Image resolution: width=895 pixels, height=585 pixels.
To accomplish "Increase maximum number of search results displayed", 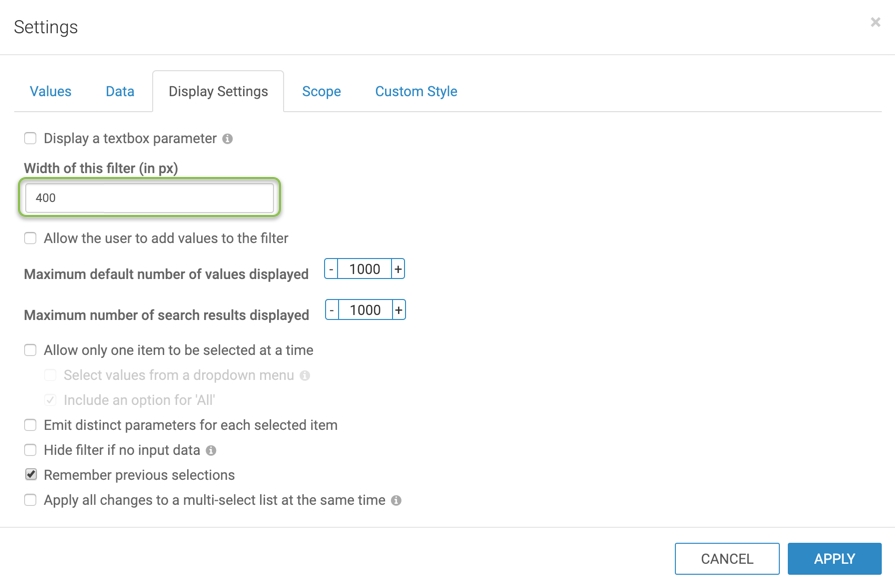I will coord(398,310).
